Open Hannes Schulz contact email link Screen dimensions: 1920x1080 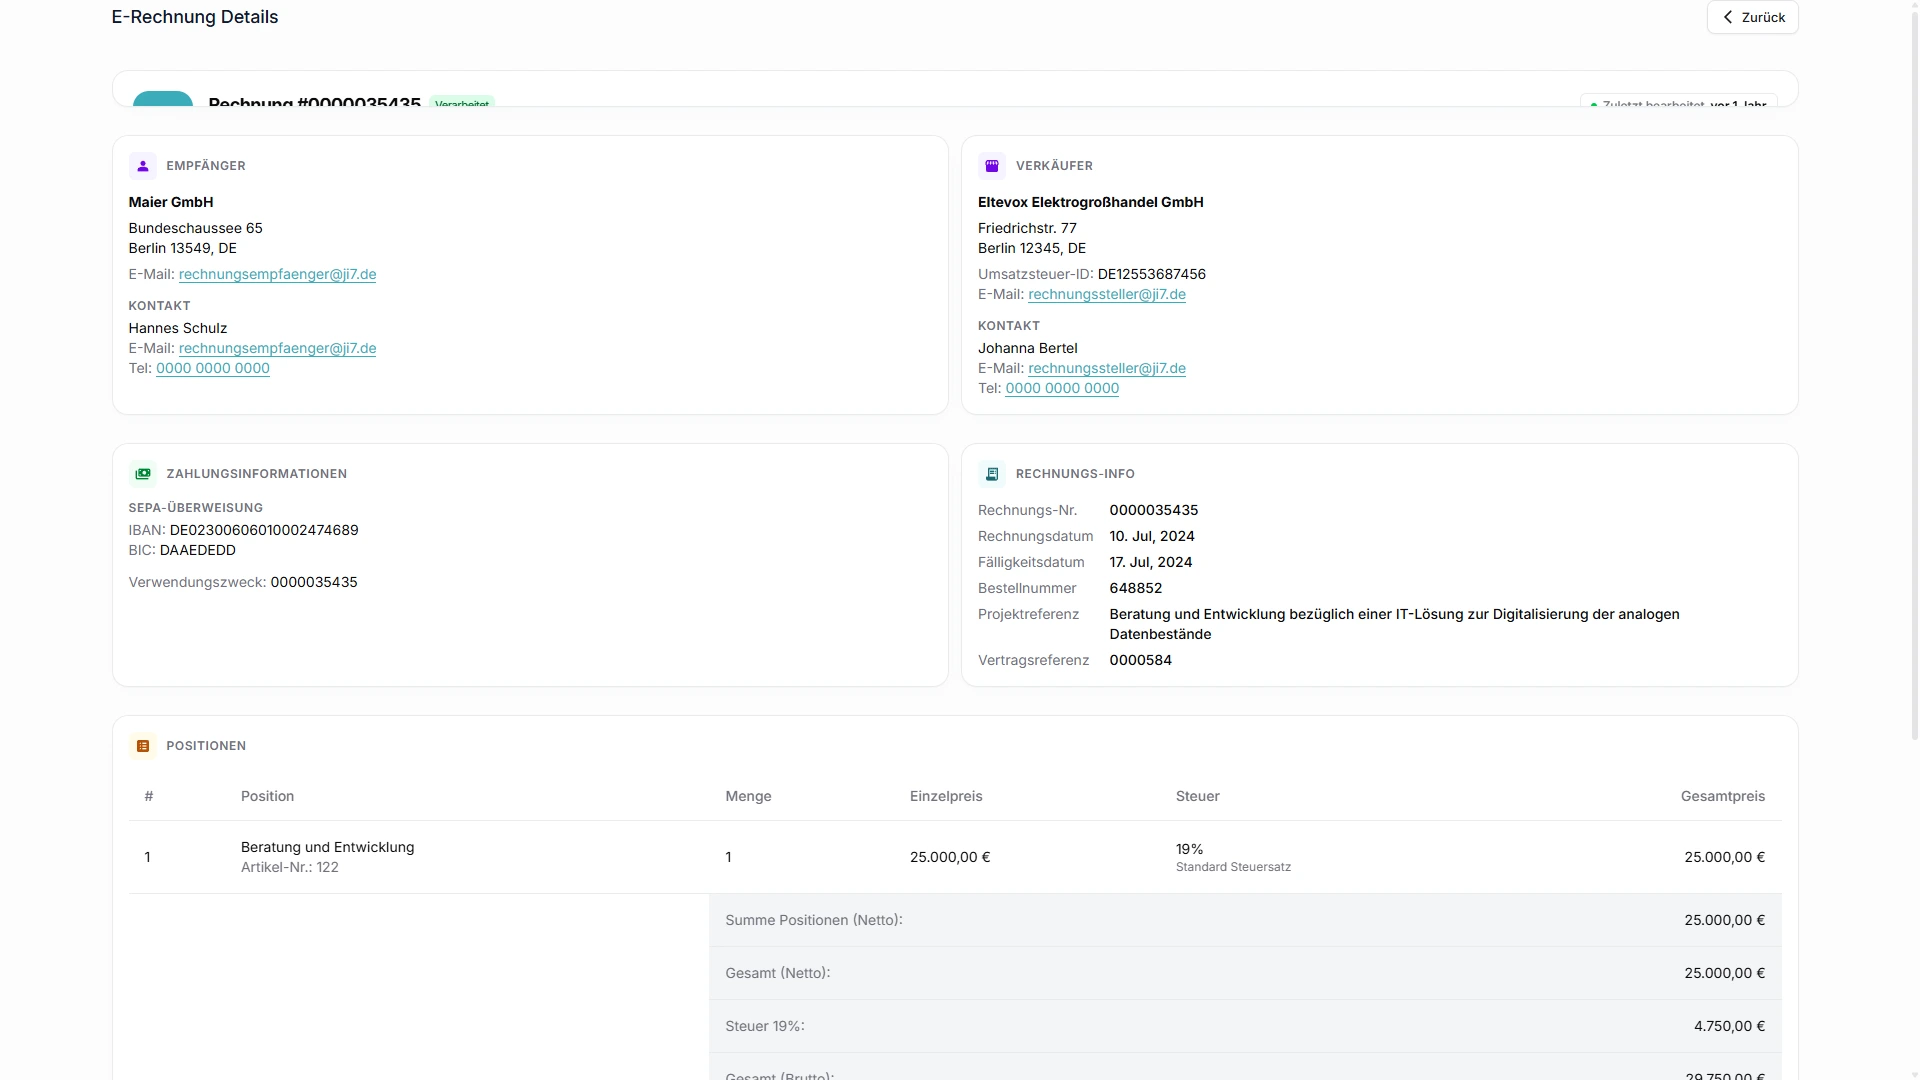tap(277, 348)
